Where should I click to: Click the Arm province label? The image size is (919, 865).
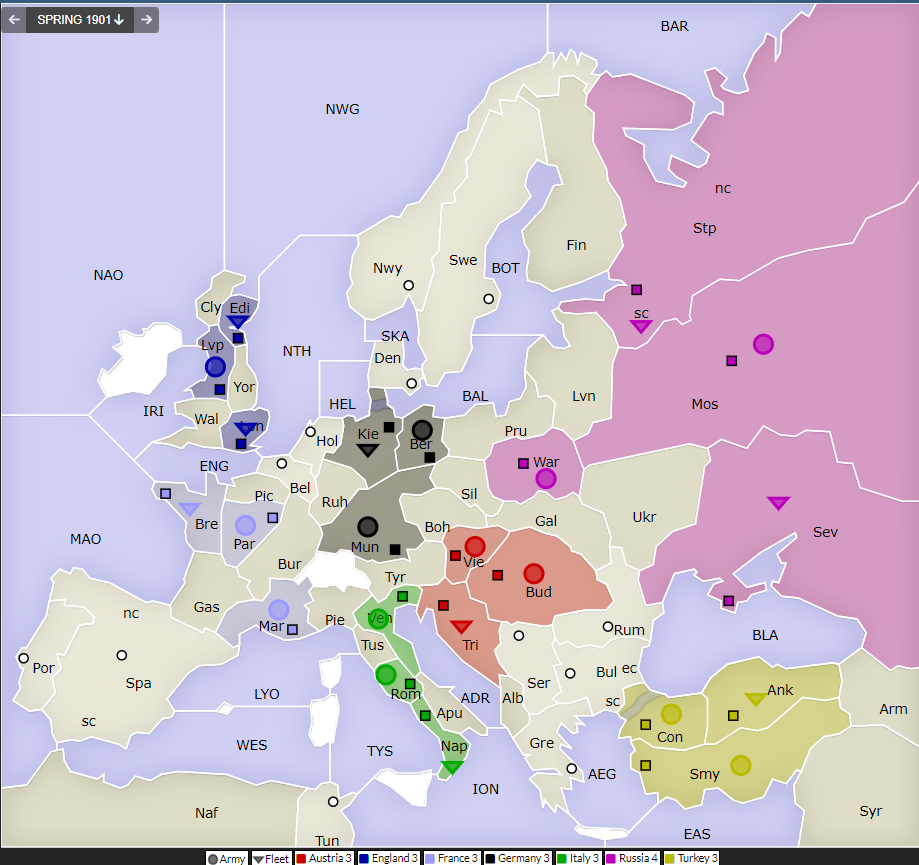tap(893, 709)
